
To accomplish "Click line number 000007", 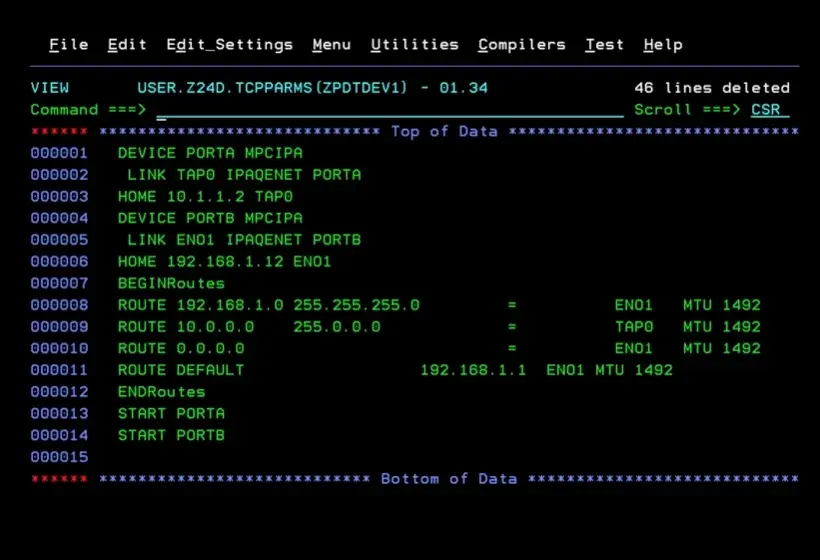I will point(59,283).
